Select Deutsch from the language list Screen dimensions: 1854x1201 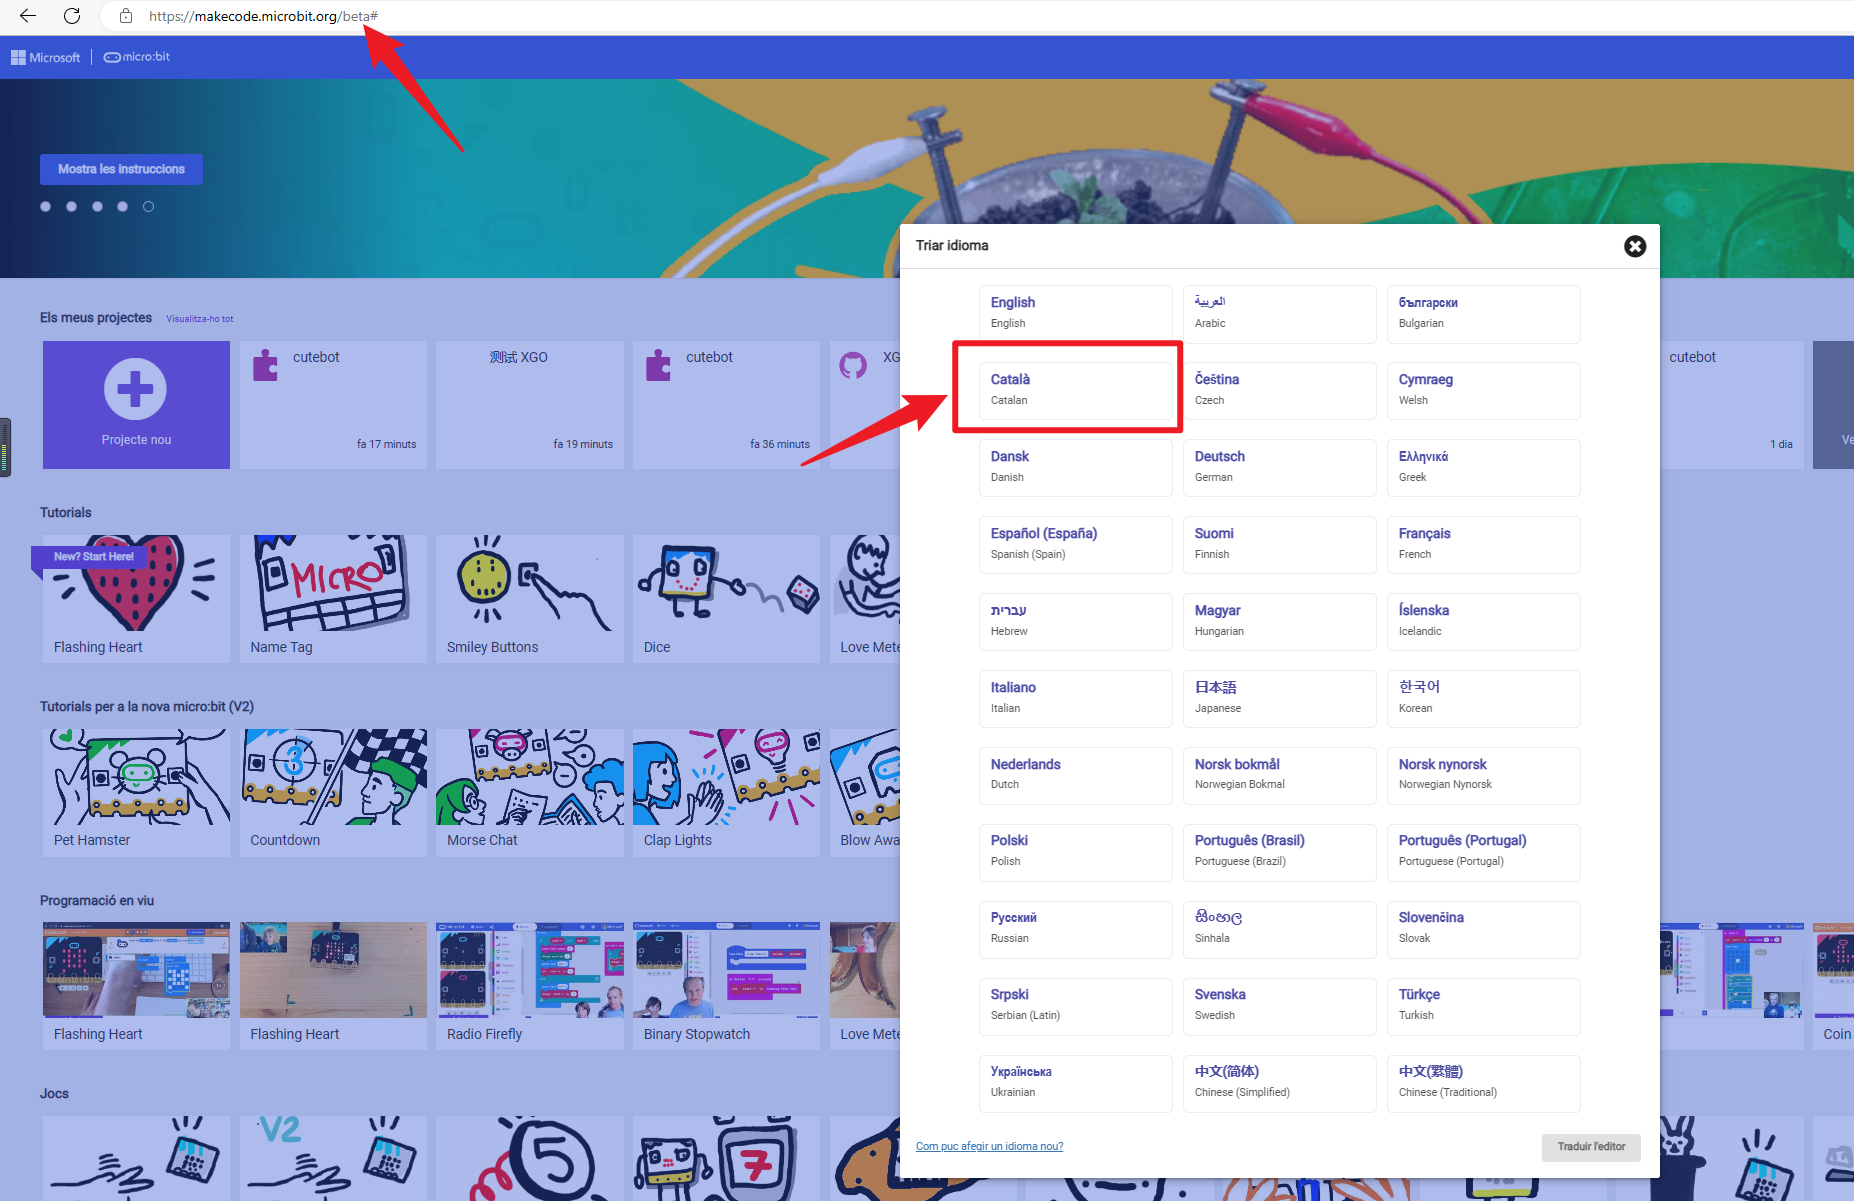(1279, 466)
